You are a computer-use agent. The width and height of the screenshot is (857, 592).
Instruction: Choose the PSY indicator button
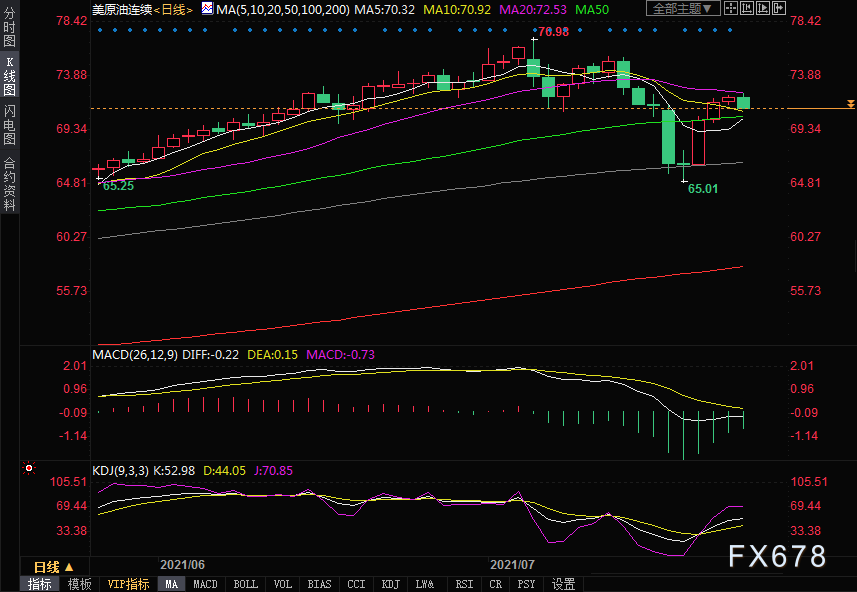pos(526,584)
